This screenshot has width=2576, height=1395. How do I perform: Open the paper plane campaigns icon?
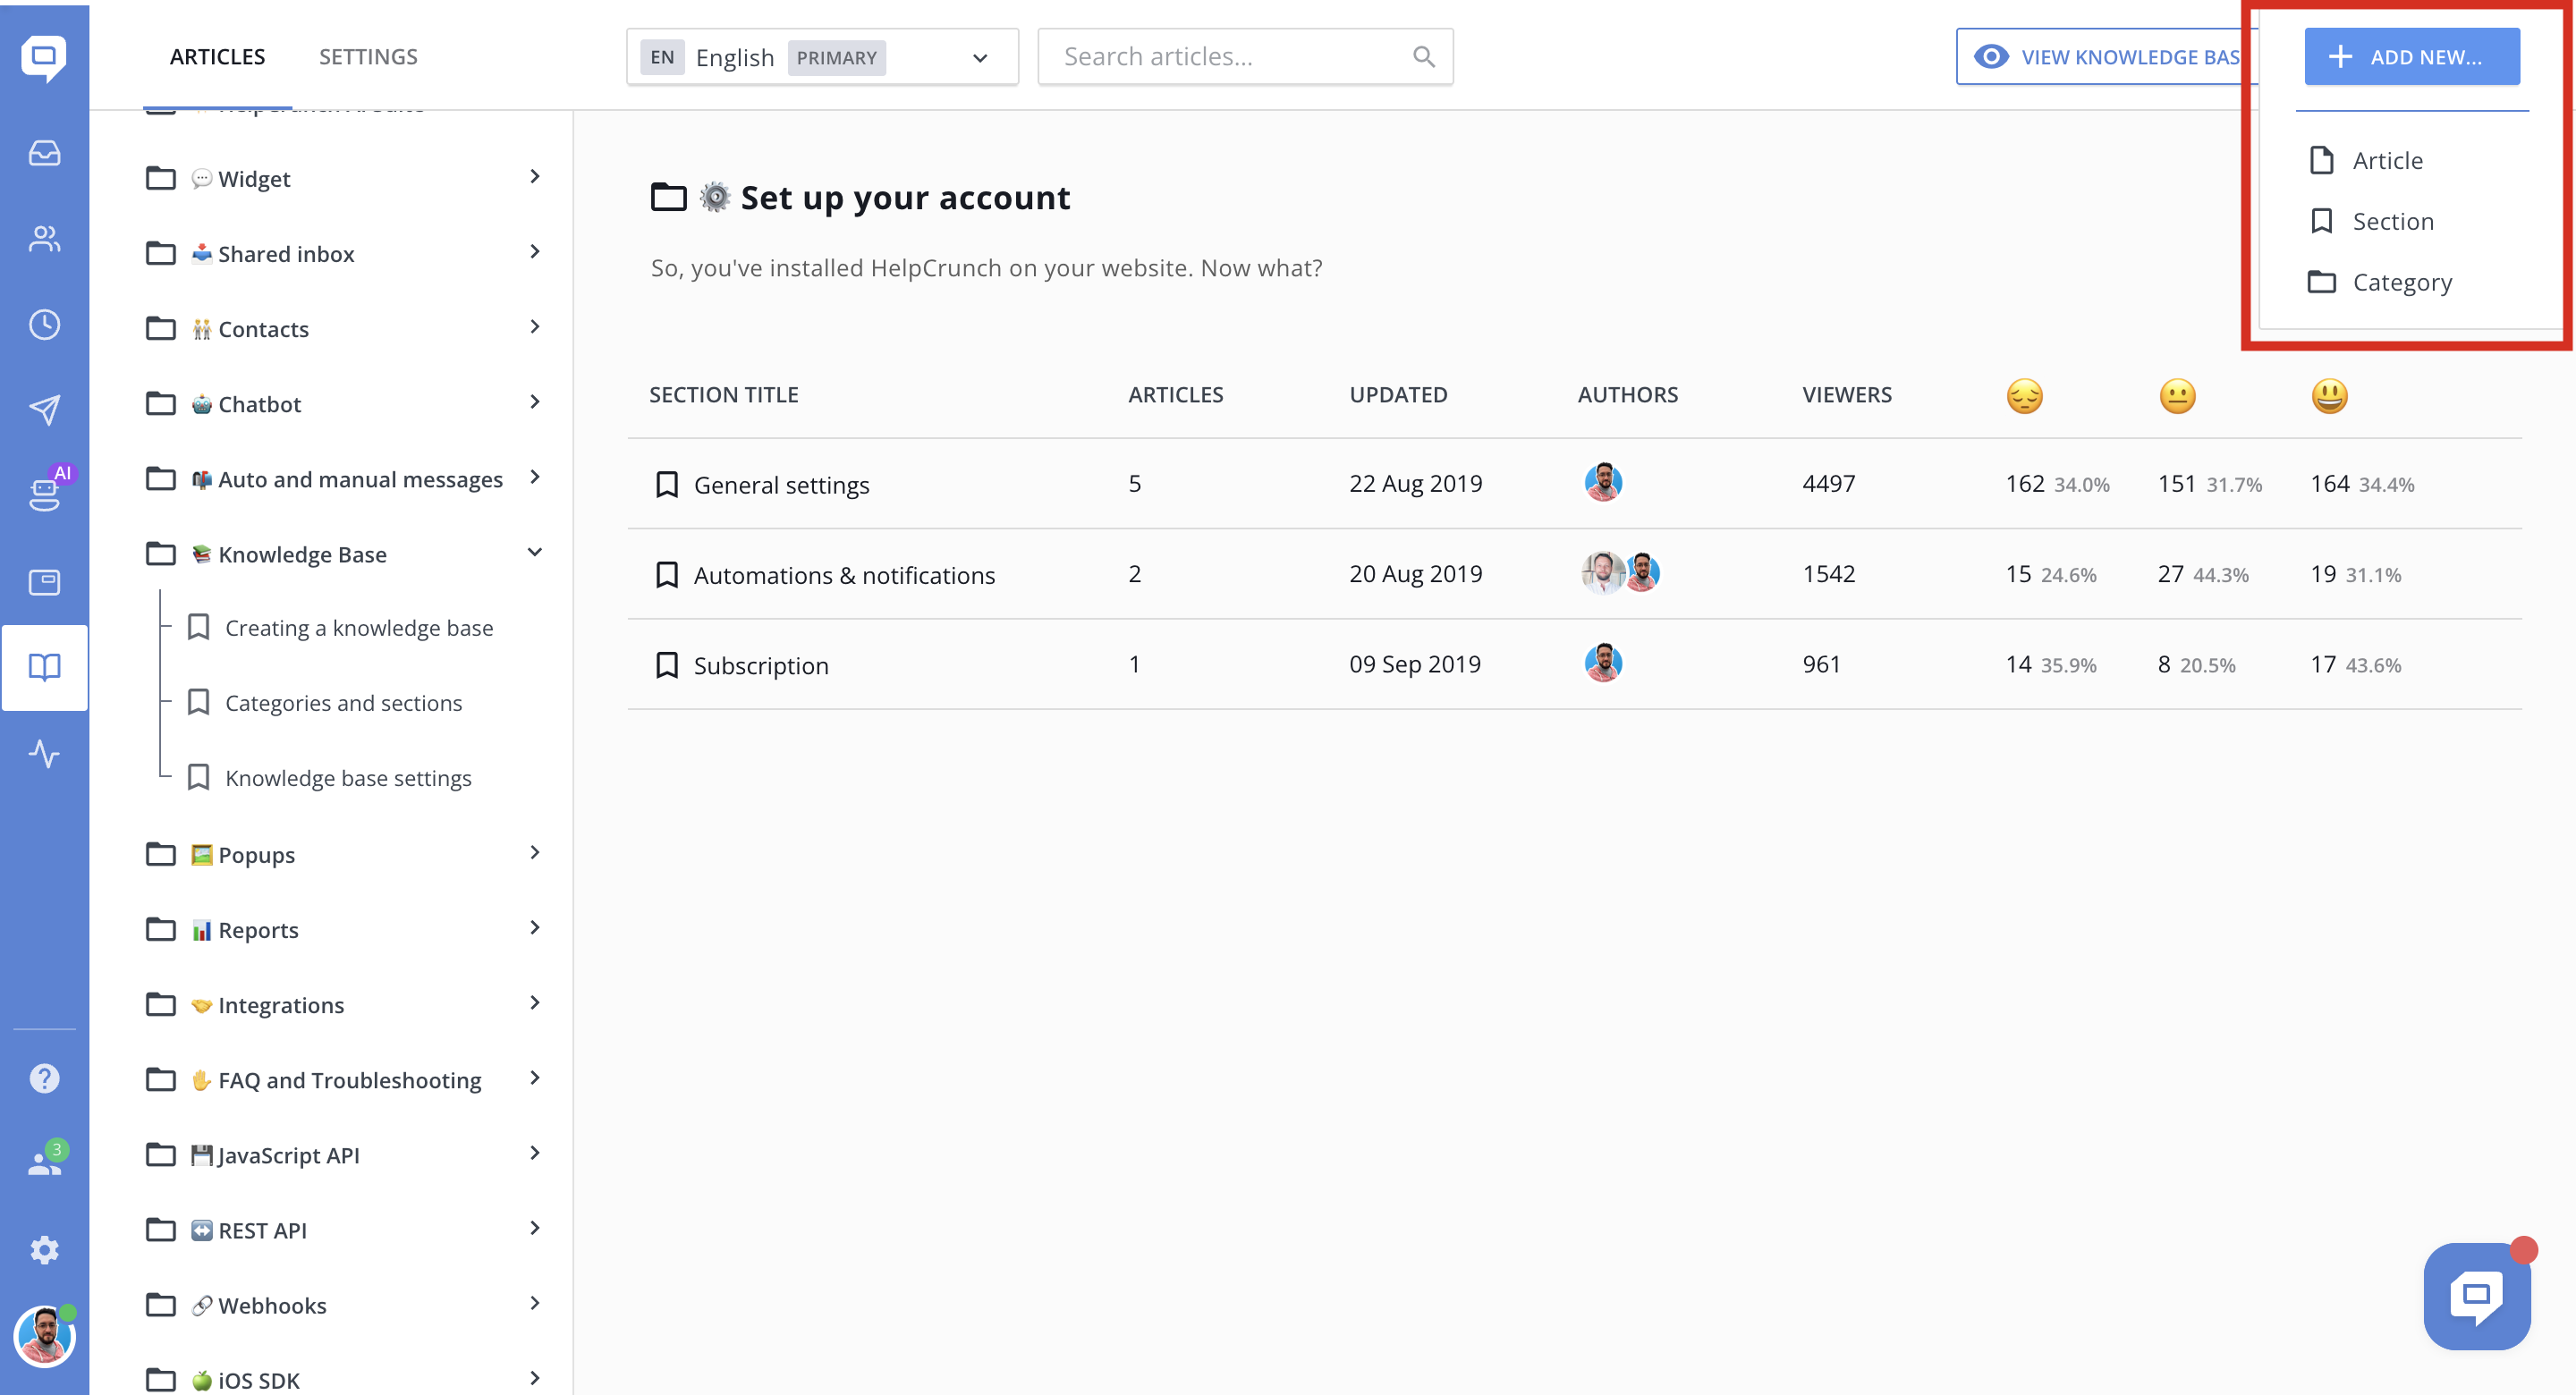point(44,409)
